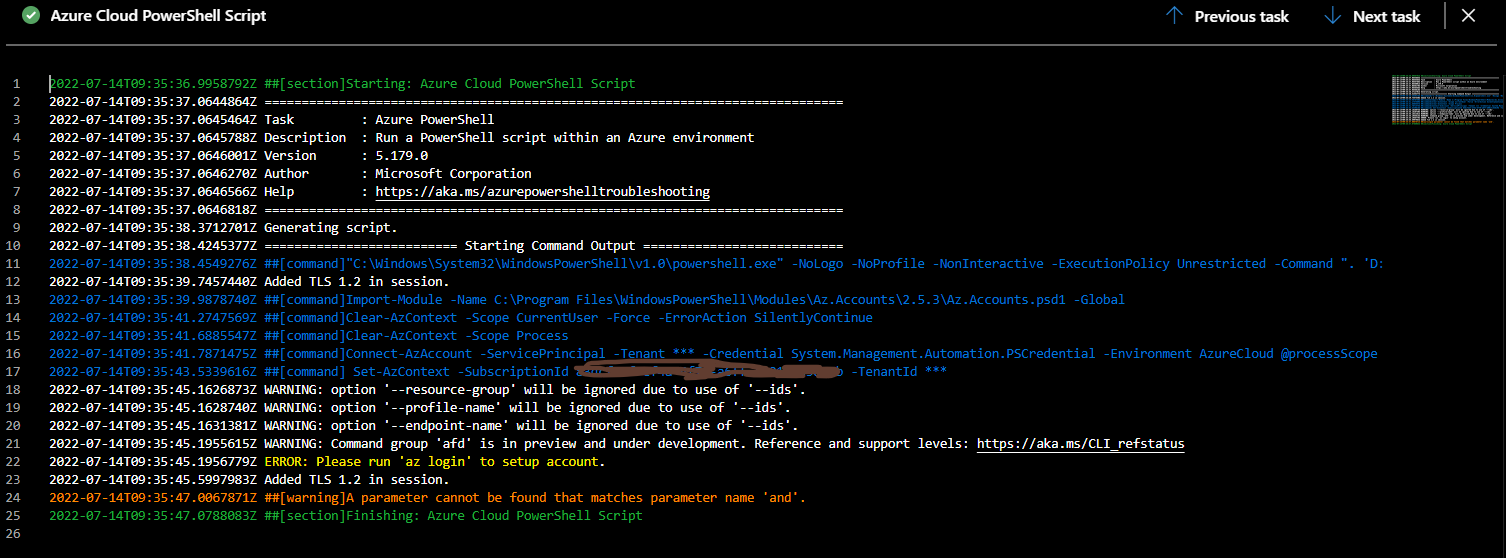Image resolution: width=1506 pixels, height=558 pixels.
Task: Select the 'Author : Microsoft Corporation' line
Action: click(x=290, y=173)
